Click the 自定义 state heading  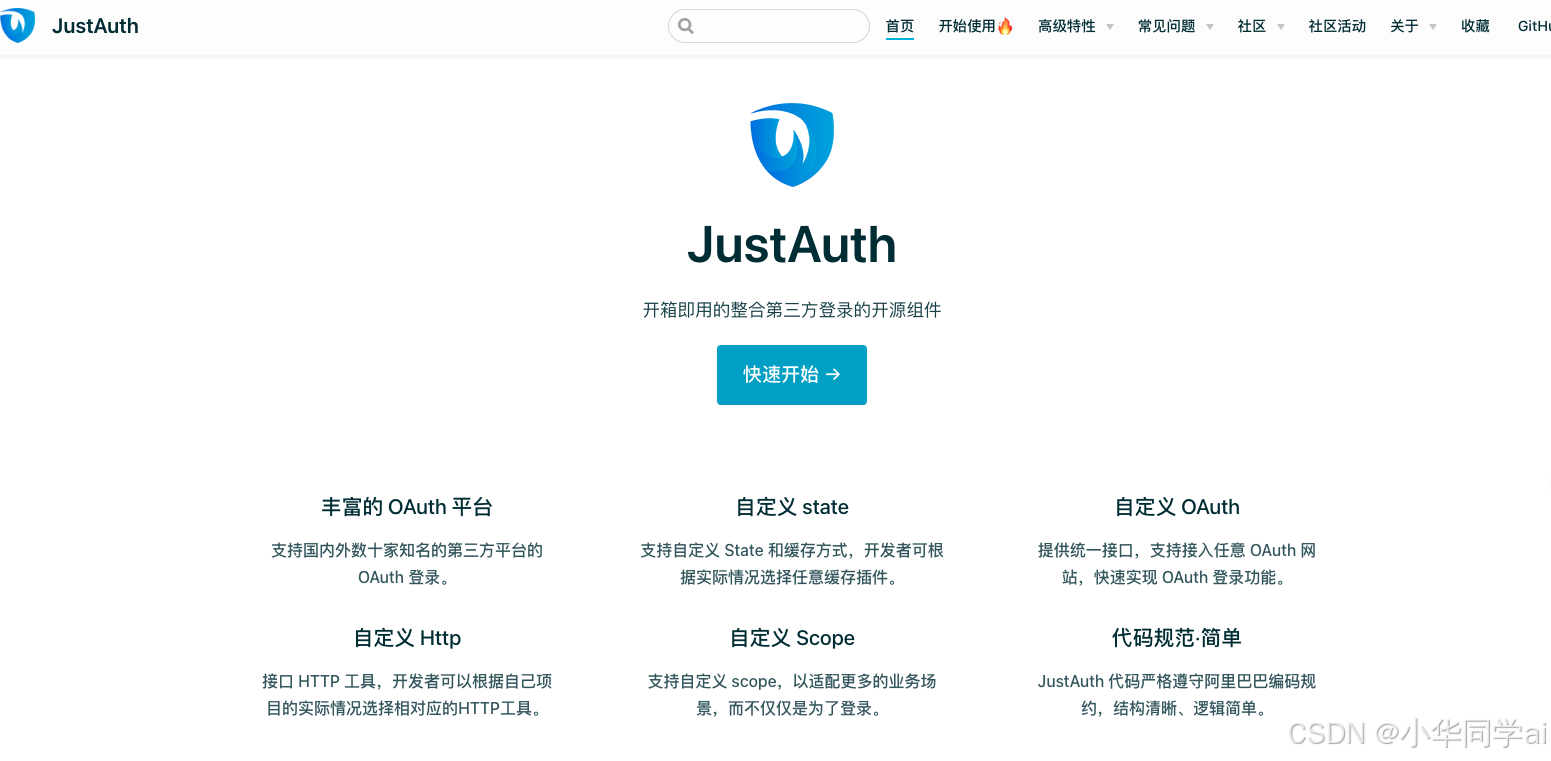[x=792, y=507]
